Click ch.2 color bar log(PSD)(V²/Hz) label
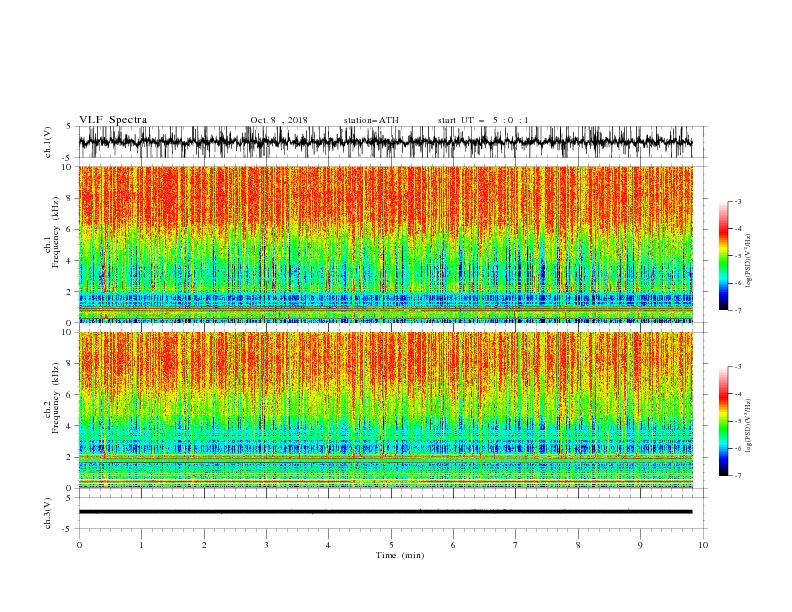The height and width of the screenshot is (612, 792). (748, 426)
